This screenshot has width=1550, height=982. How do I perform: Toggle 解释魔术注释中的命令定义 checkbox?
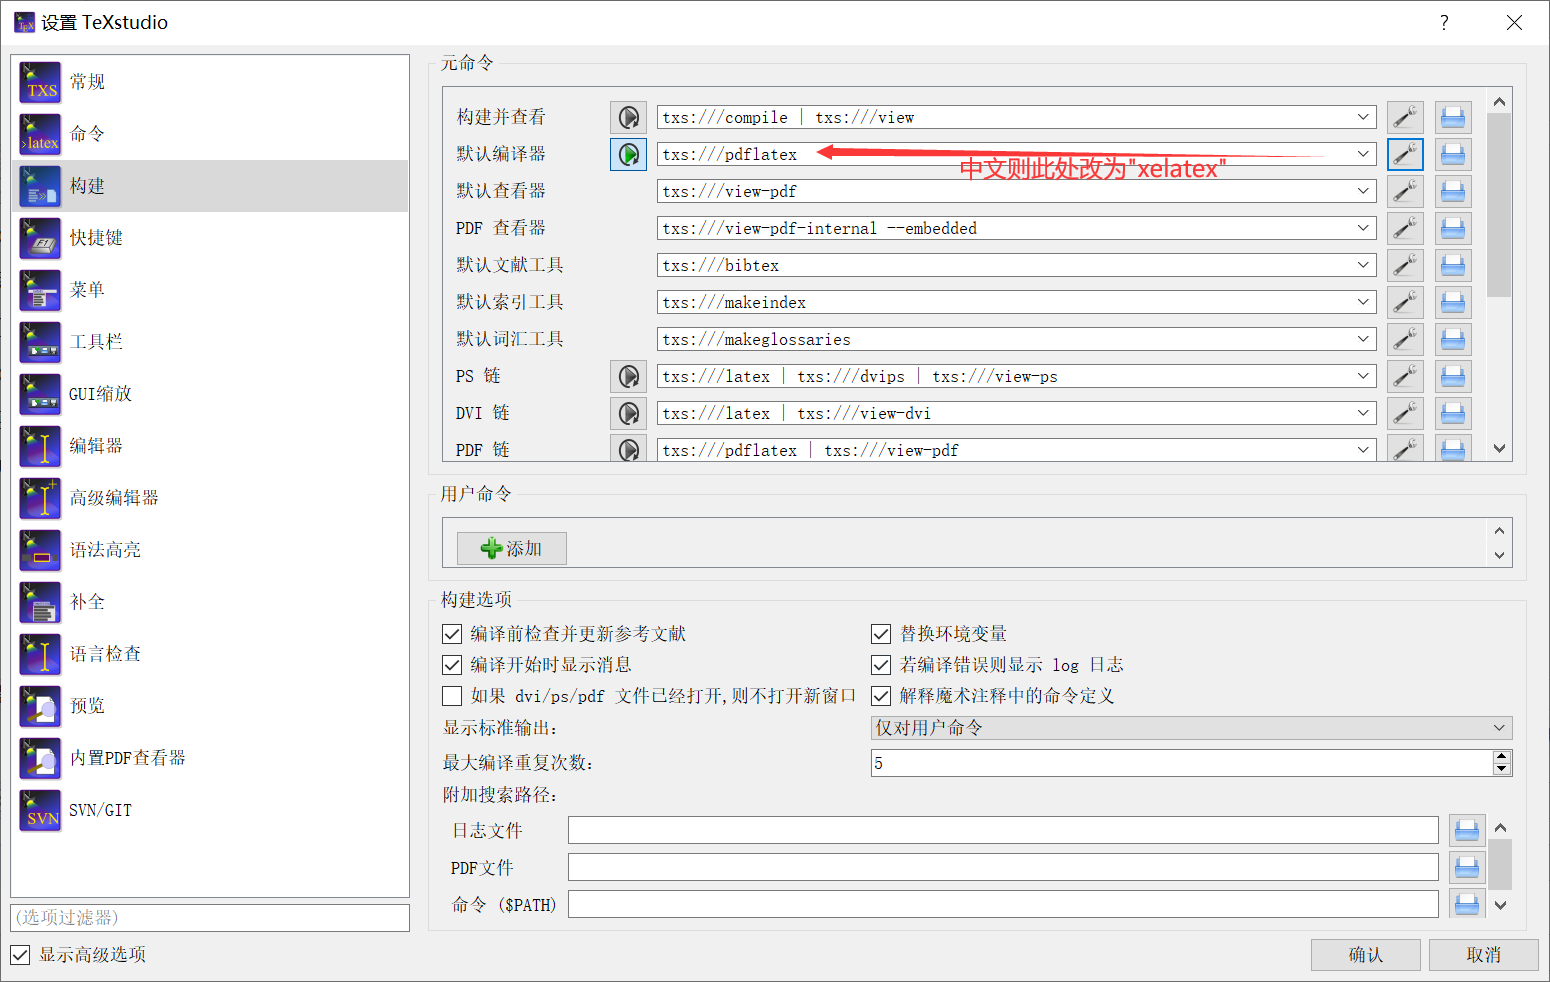tap(881, 696)
